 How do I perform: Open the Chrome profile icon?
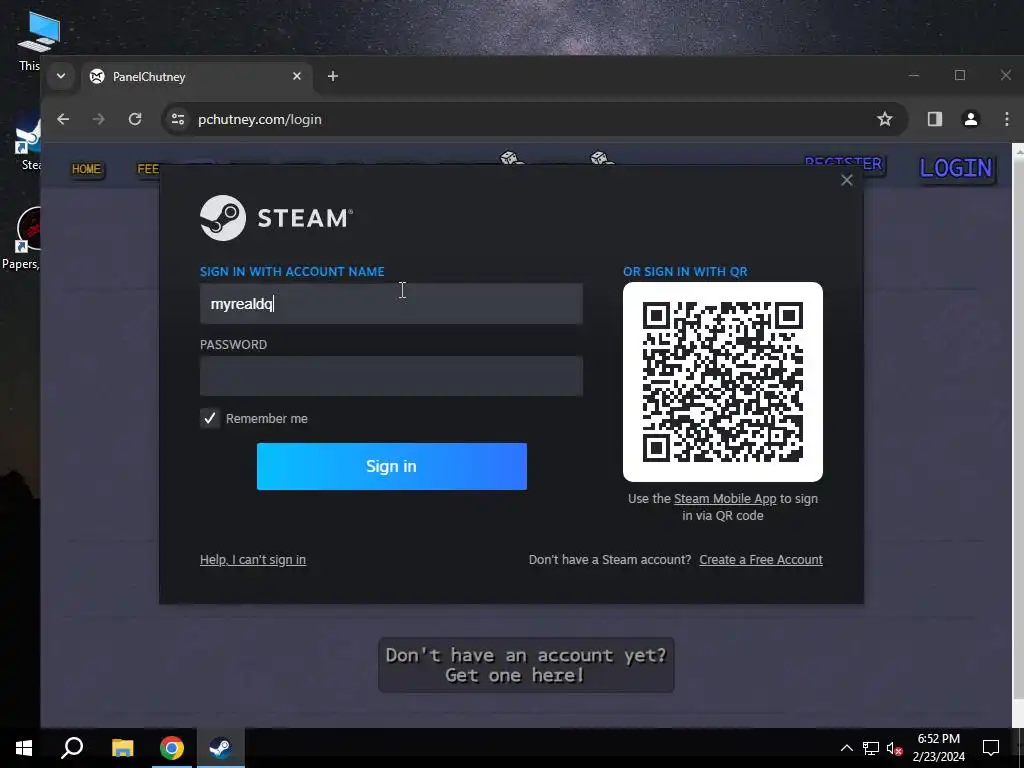pyautogui.click(x=970, y=119)
